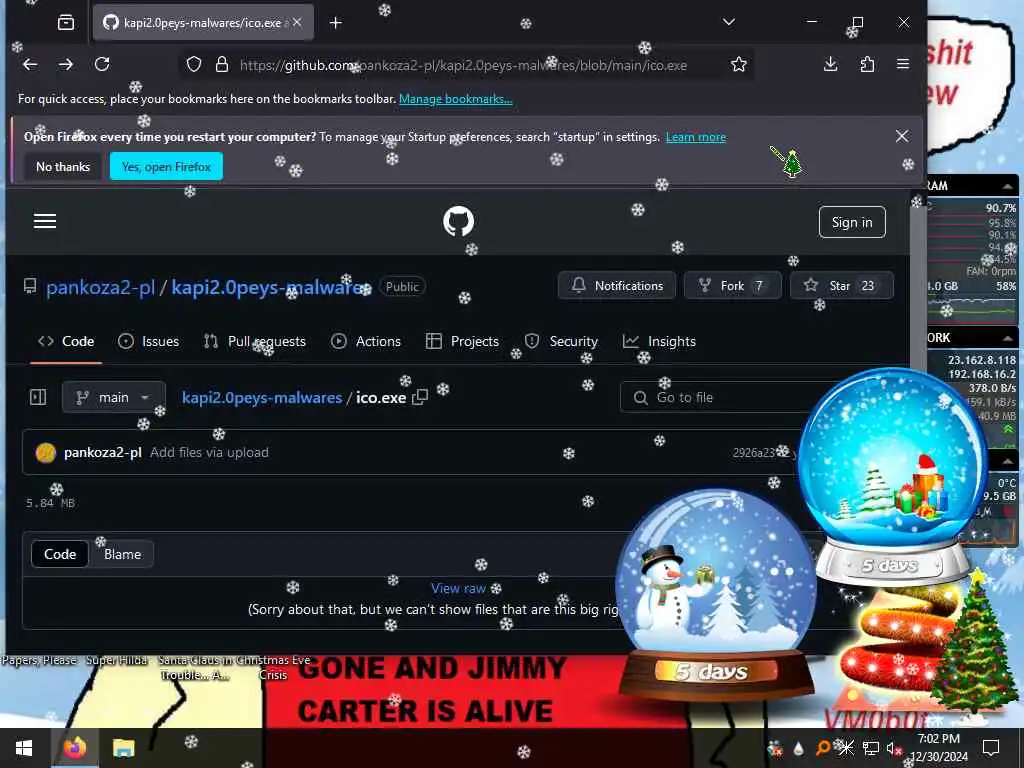Open kapi2.0peys-malwares repository title link
The image size is (1024, 768).
(x=270, y=287)
